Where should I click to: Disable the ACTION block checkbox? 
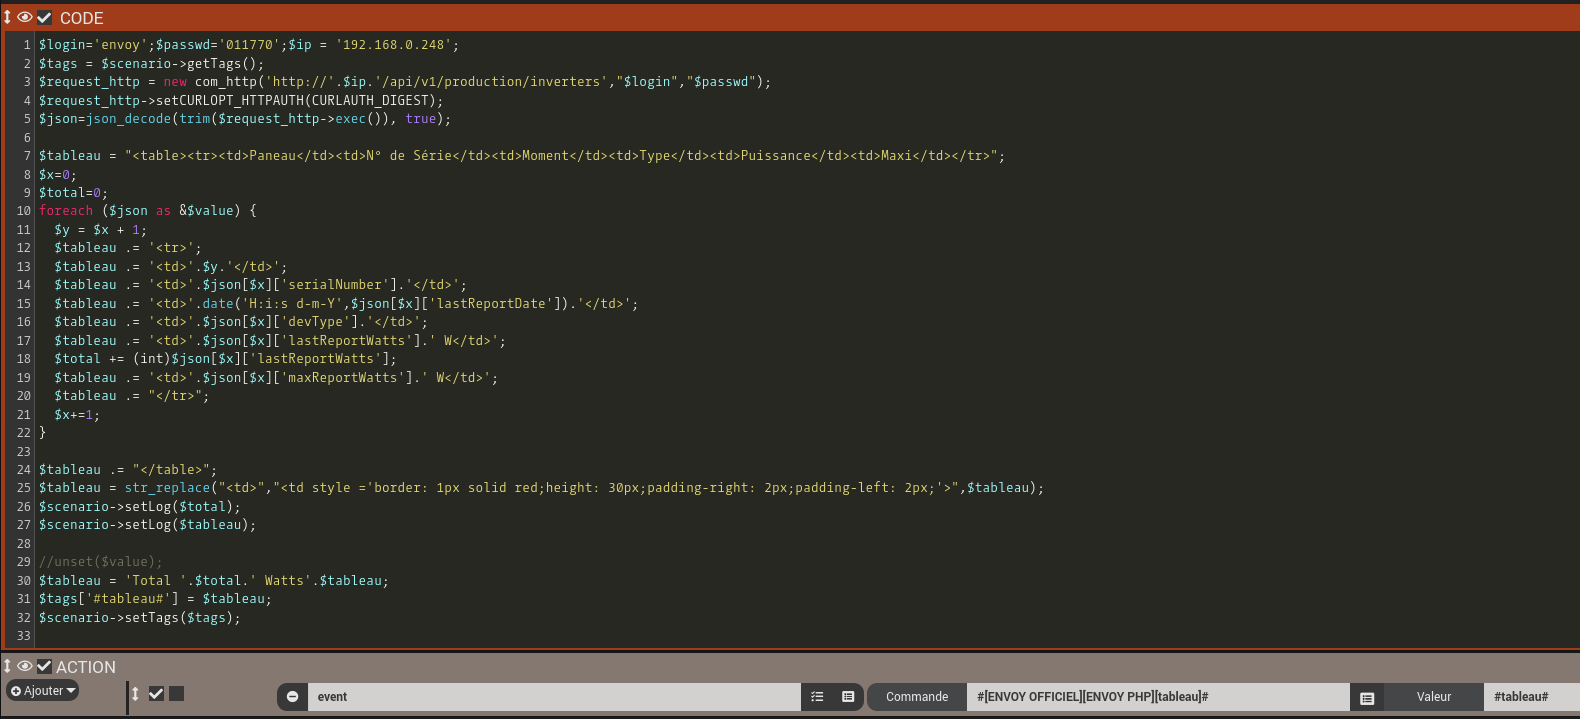pyautogui.click(x=44, y=666)
